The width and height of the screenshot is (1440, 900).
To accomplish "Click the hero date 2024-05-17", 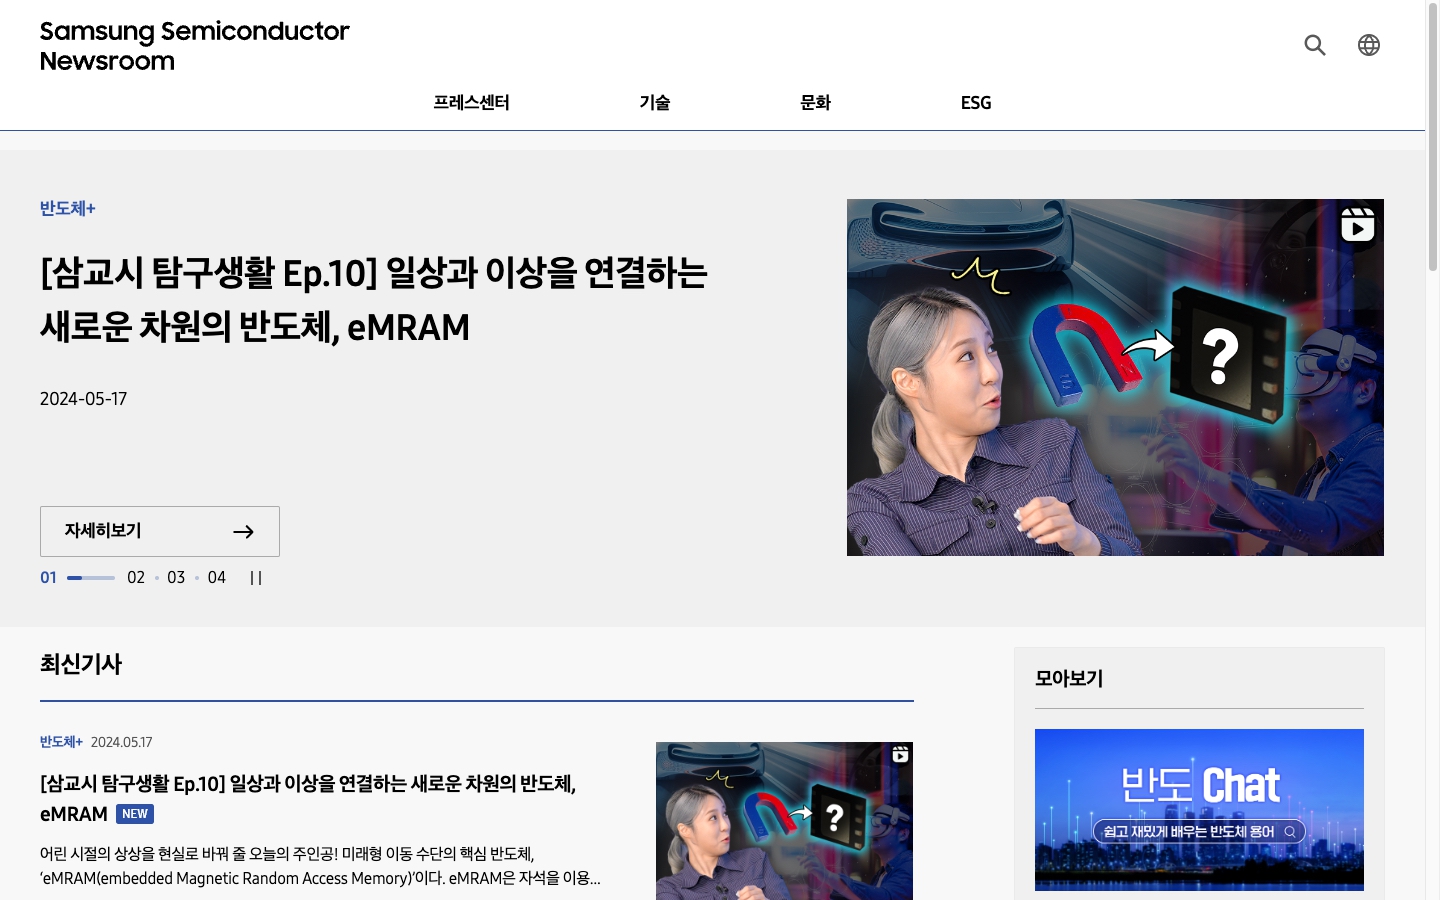I will [x=83, y=399].
